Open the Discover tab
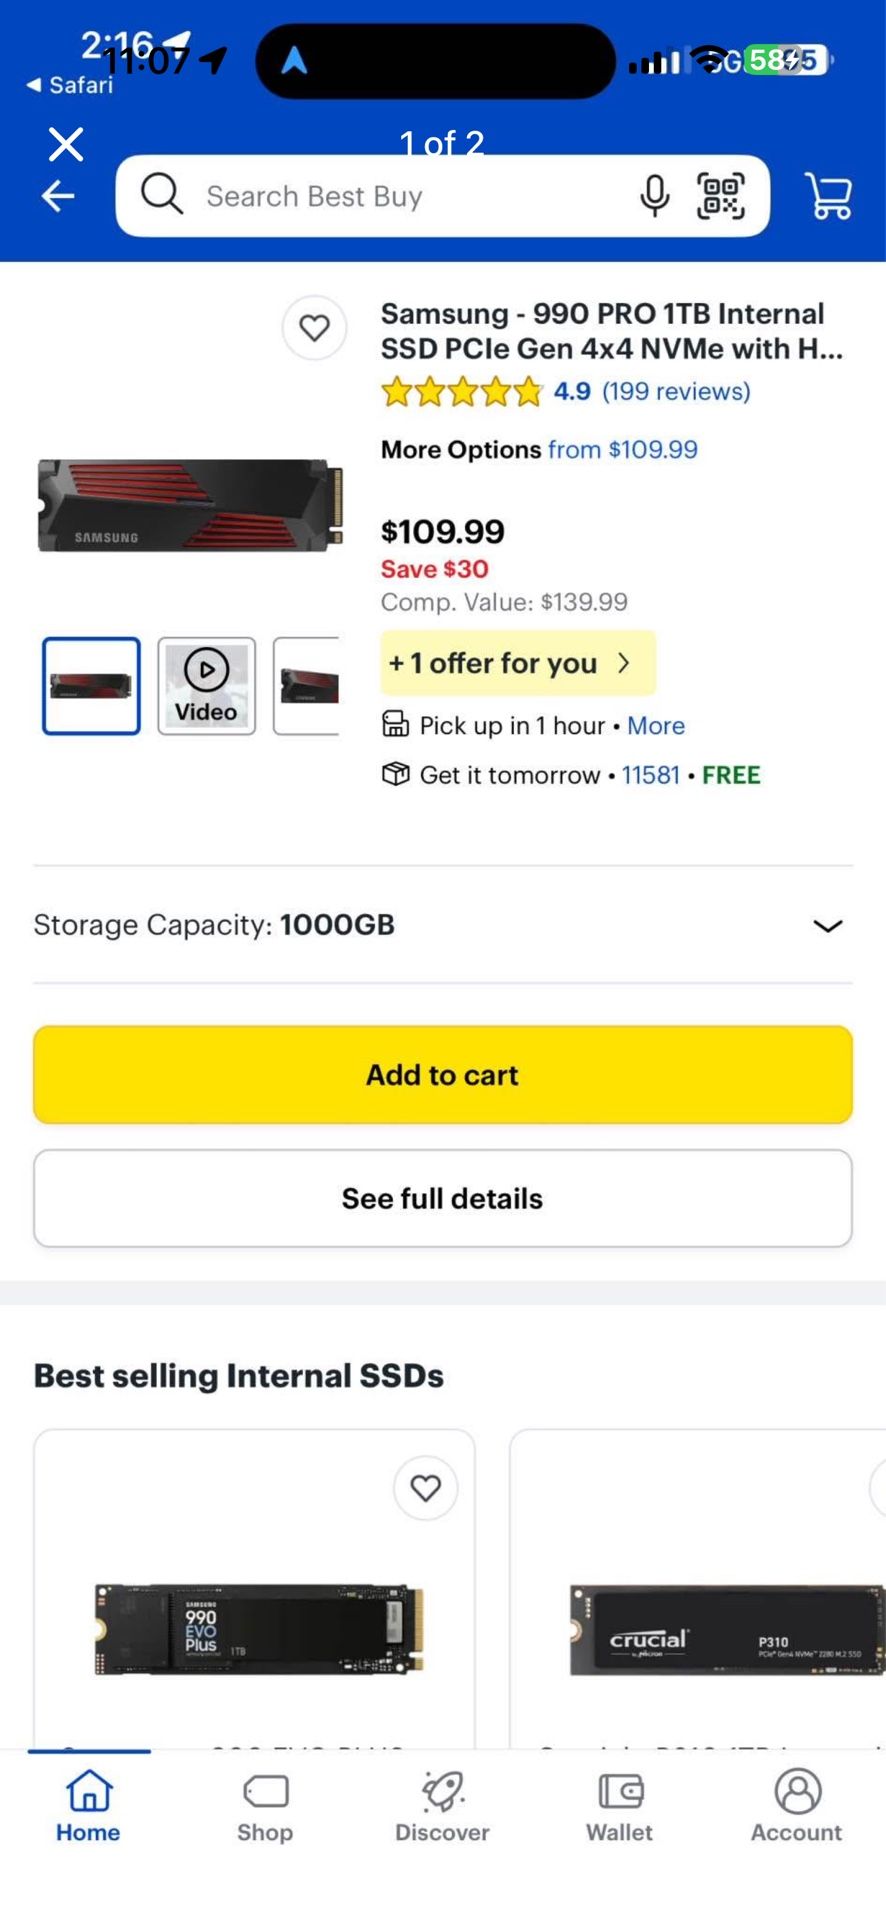Screen dimensions: 886x1920 [442, 1809]
